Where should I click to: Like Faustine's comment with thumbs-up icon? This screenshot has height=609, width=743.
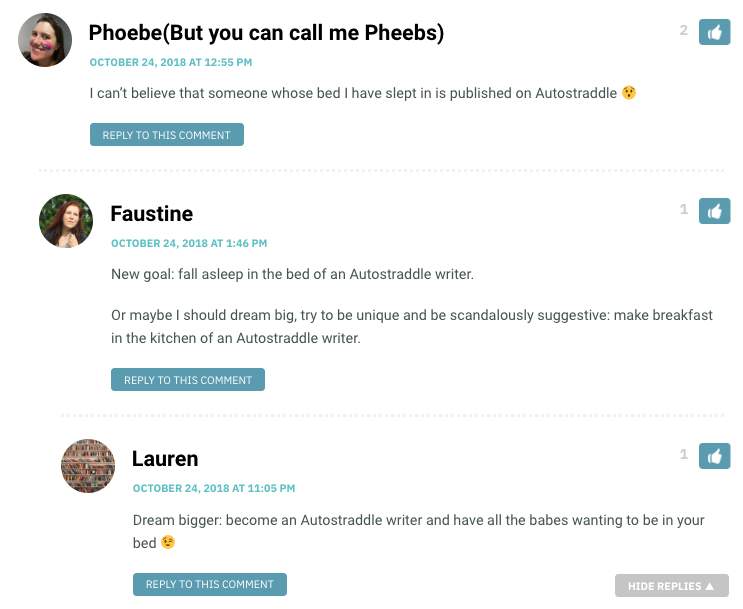tap(714, 211)
